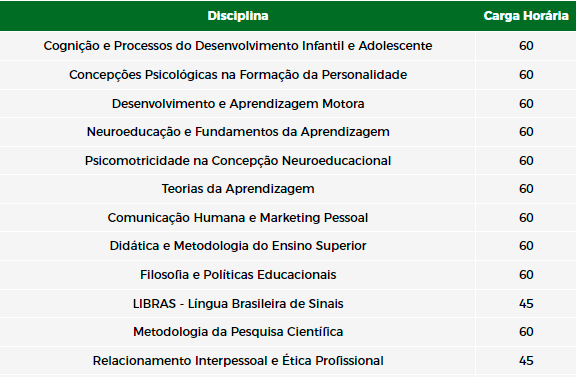Select Didática e Metodologia do Ensino Superior
This screenshot has width=577, height=377.
click(238, 246)
